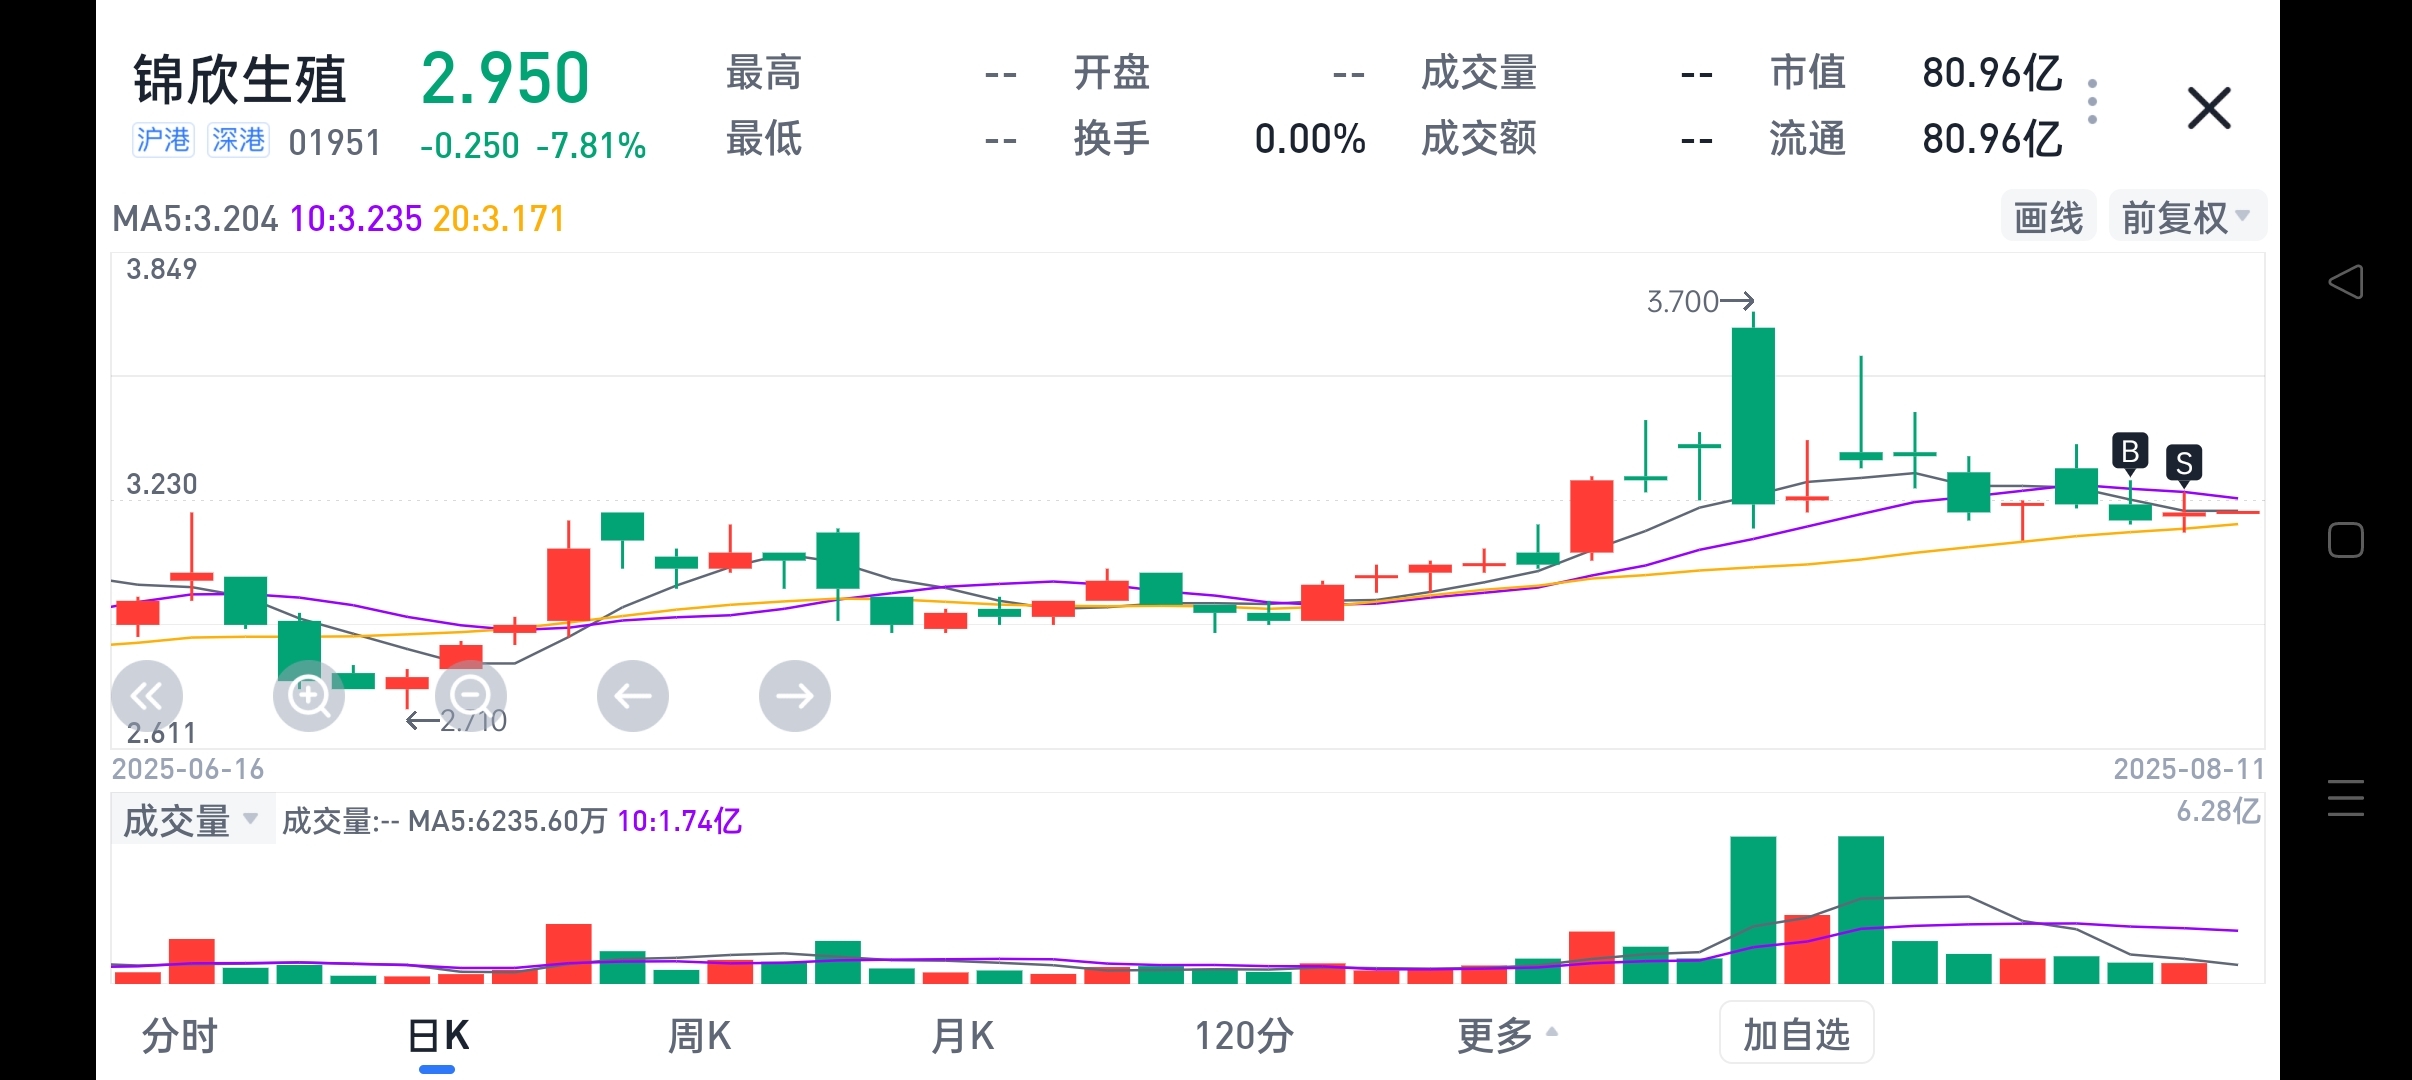Screen dimensions: 2412x1080
Task: Tap the Android home square icon
Action: click(x=2346, y=540)
